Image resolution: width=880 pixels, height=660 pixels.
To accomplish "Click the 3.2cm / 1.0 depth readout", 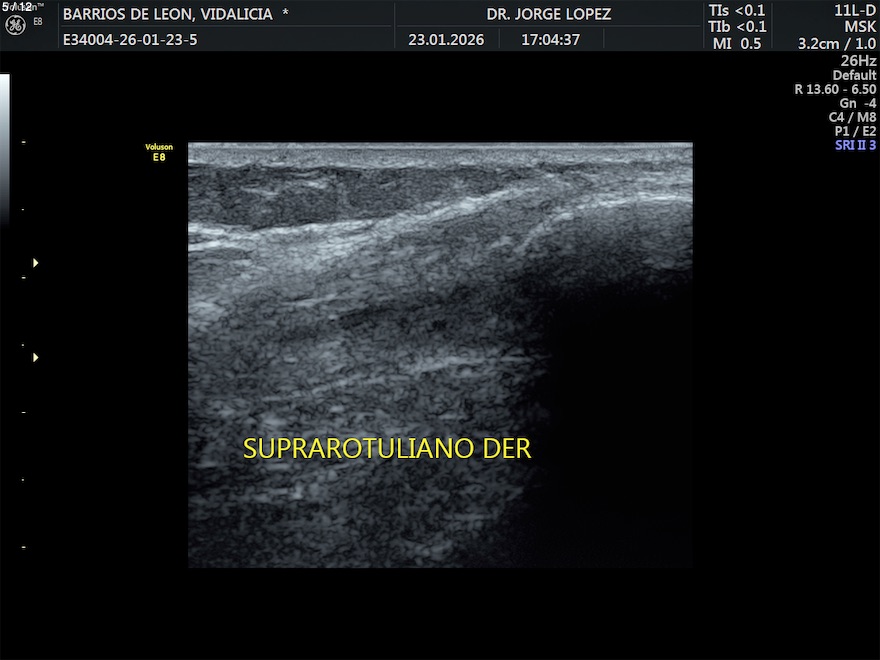I will [x=836, y=44].
